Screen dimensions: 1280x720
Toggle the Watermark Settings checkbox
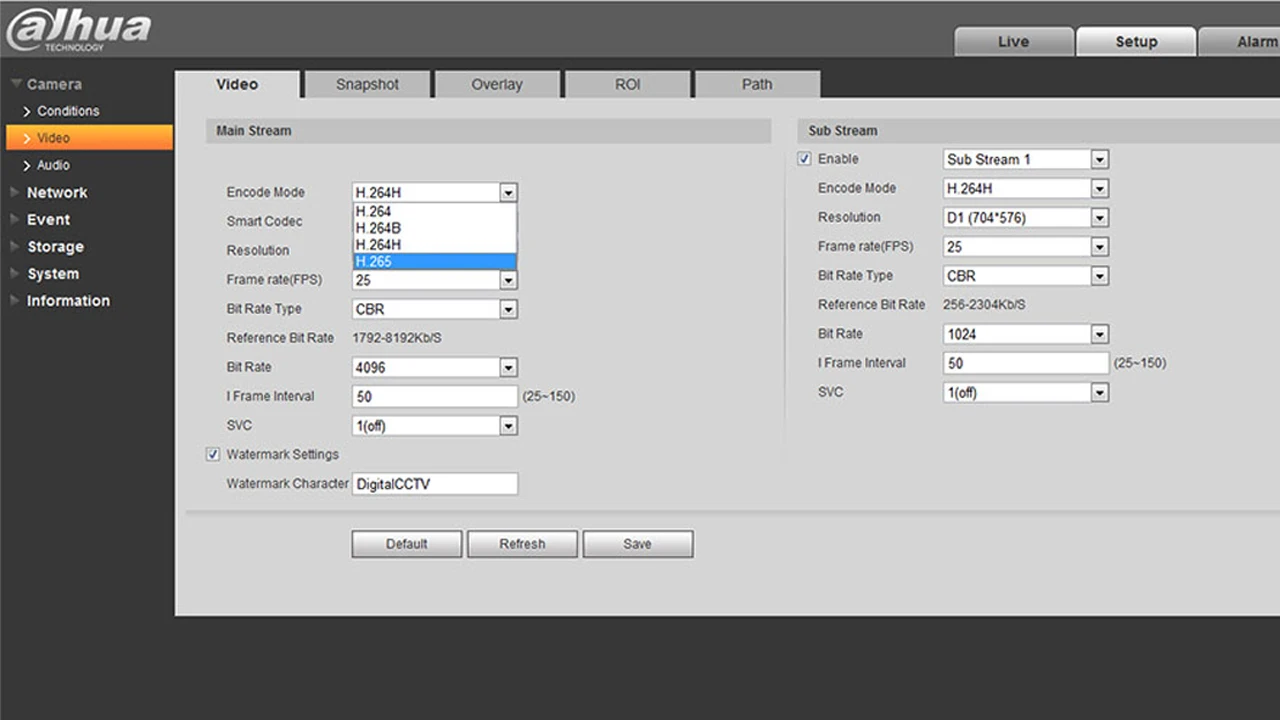(x=212, y=455)
